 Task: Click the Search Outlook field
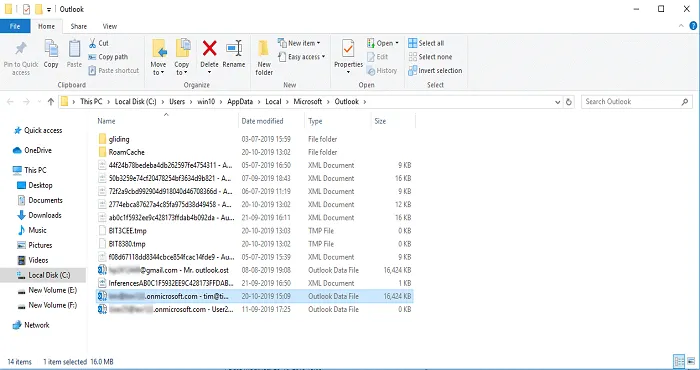point(637,102)
